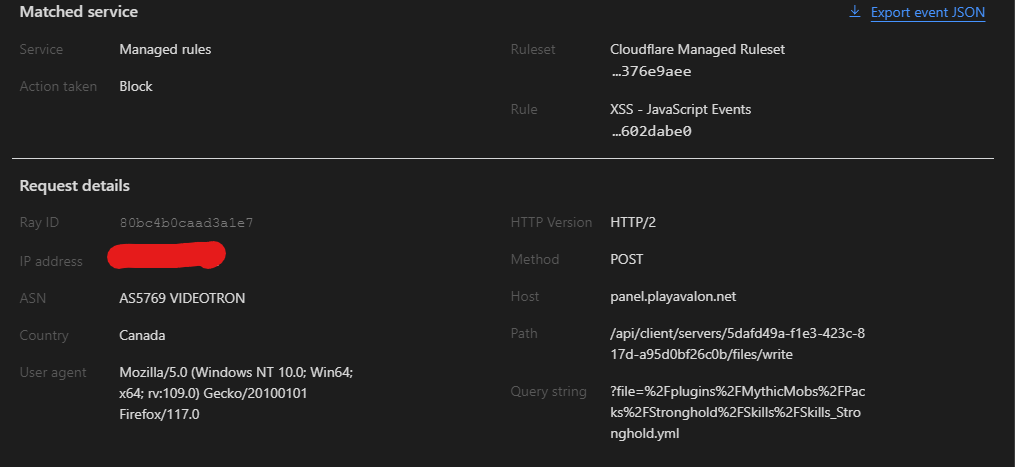This screenshot has height=467, width=1015.
Task: Click the Ray ID value 80bc4b0caad3a1e7
Action: pos(186,223)
